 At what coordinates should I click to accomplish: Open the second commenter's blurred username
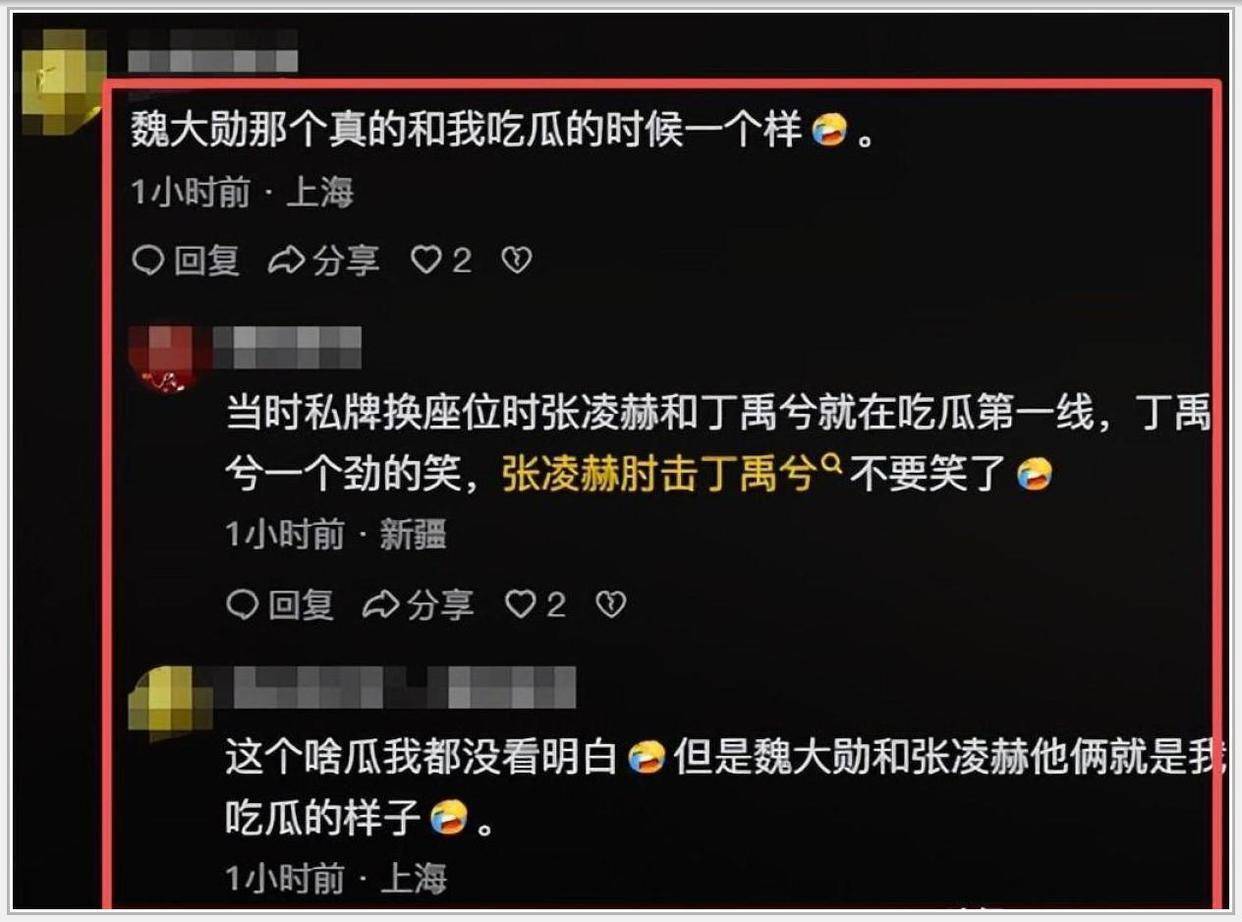pos(287,345)
